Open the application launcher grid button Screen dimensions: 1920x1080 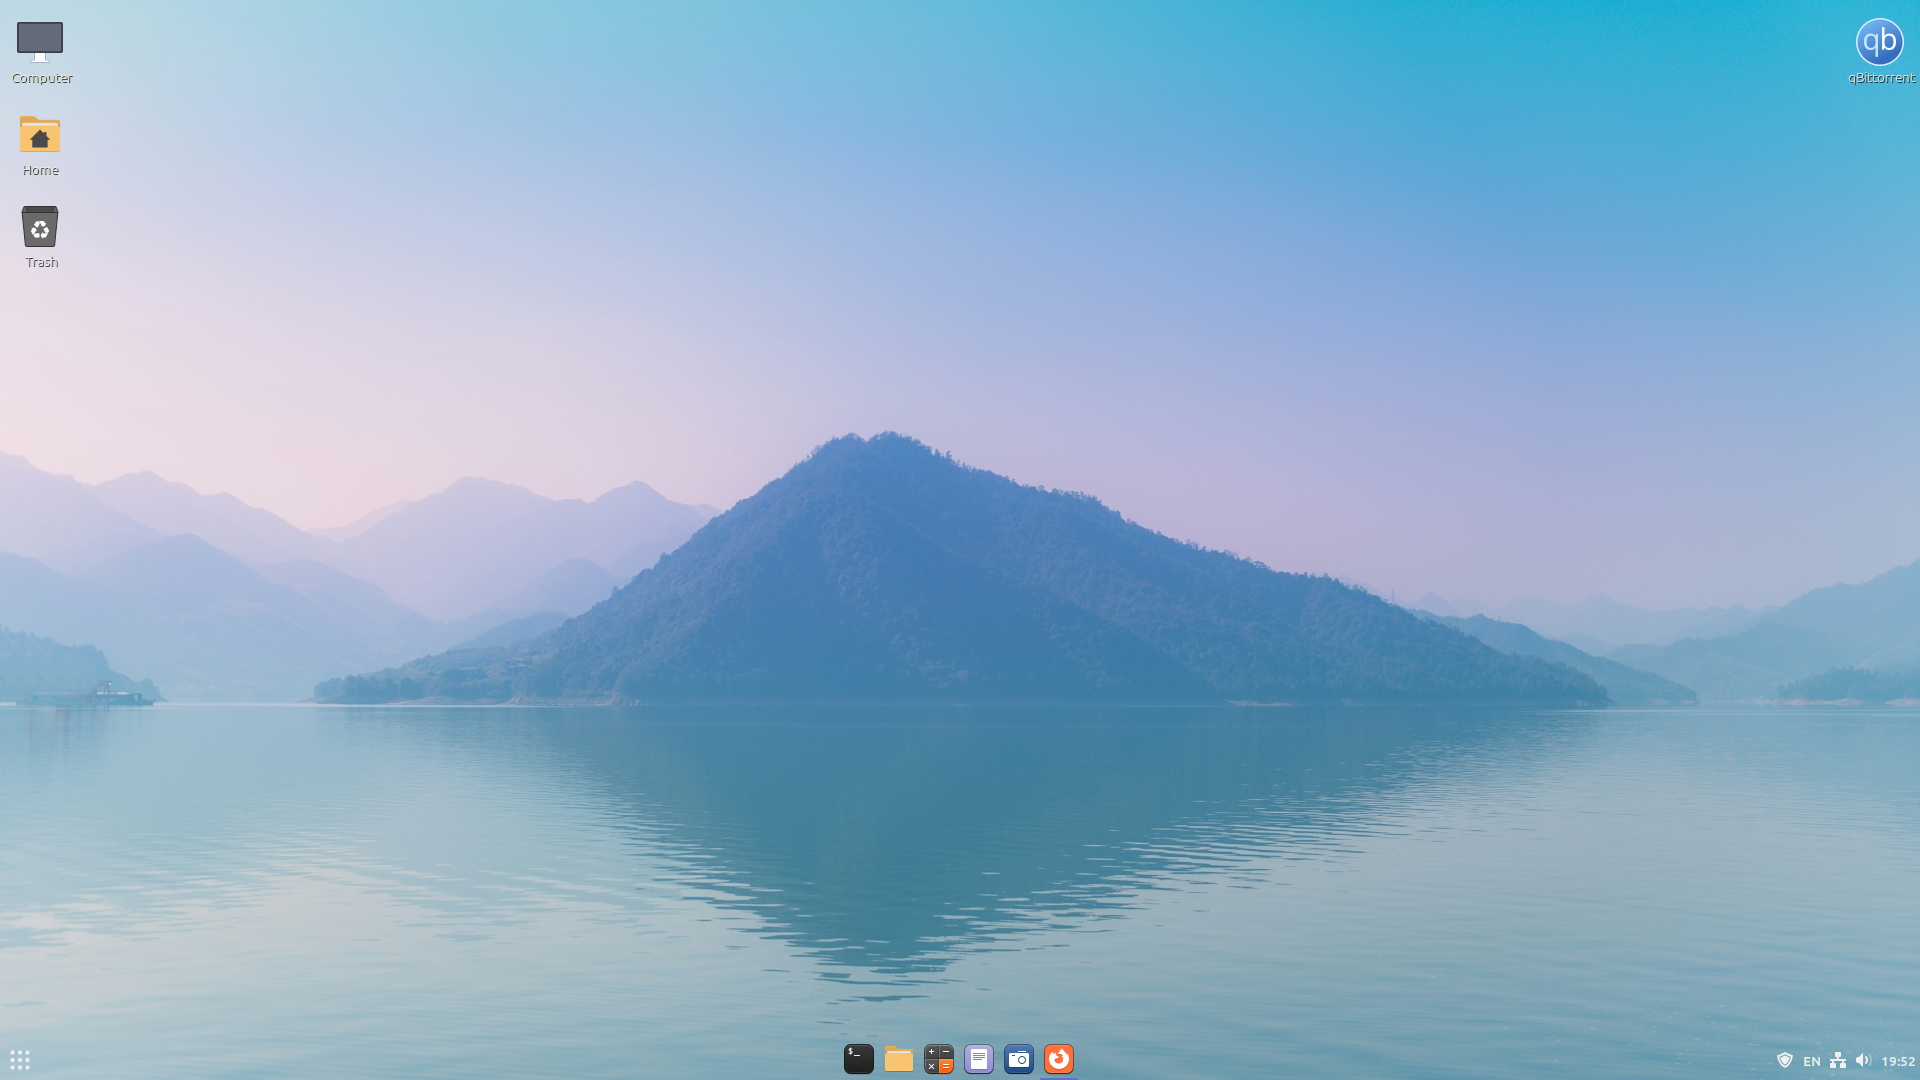(x=20, y=1060)
